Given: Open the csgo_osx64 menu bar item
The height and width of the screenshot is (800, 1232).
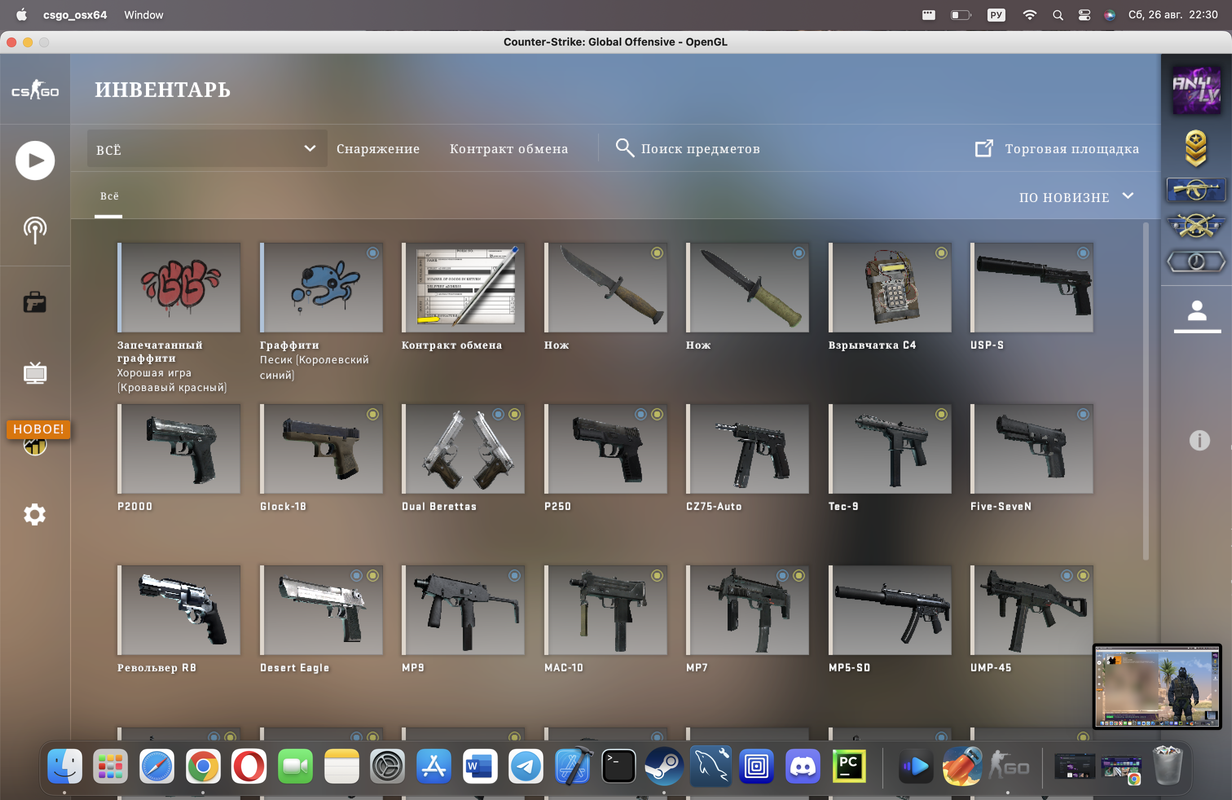Looking at the screenshot, I should (75, 15).
